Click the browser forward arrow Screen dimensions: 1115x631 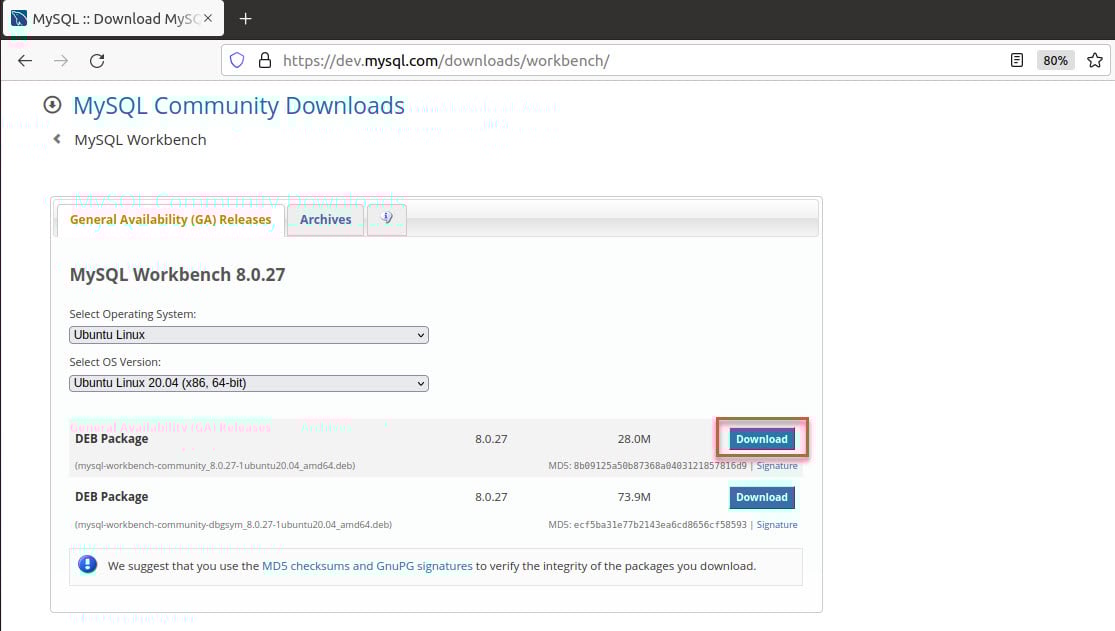pyautogui.click(x=61, y=60)
